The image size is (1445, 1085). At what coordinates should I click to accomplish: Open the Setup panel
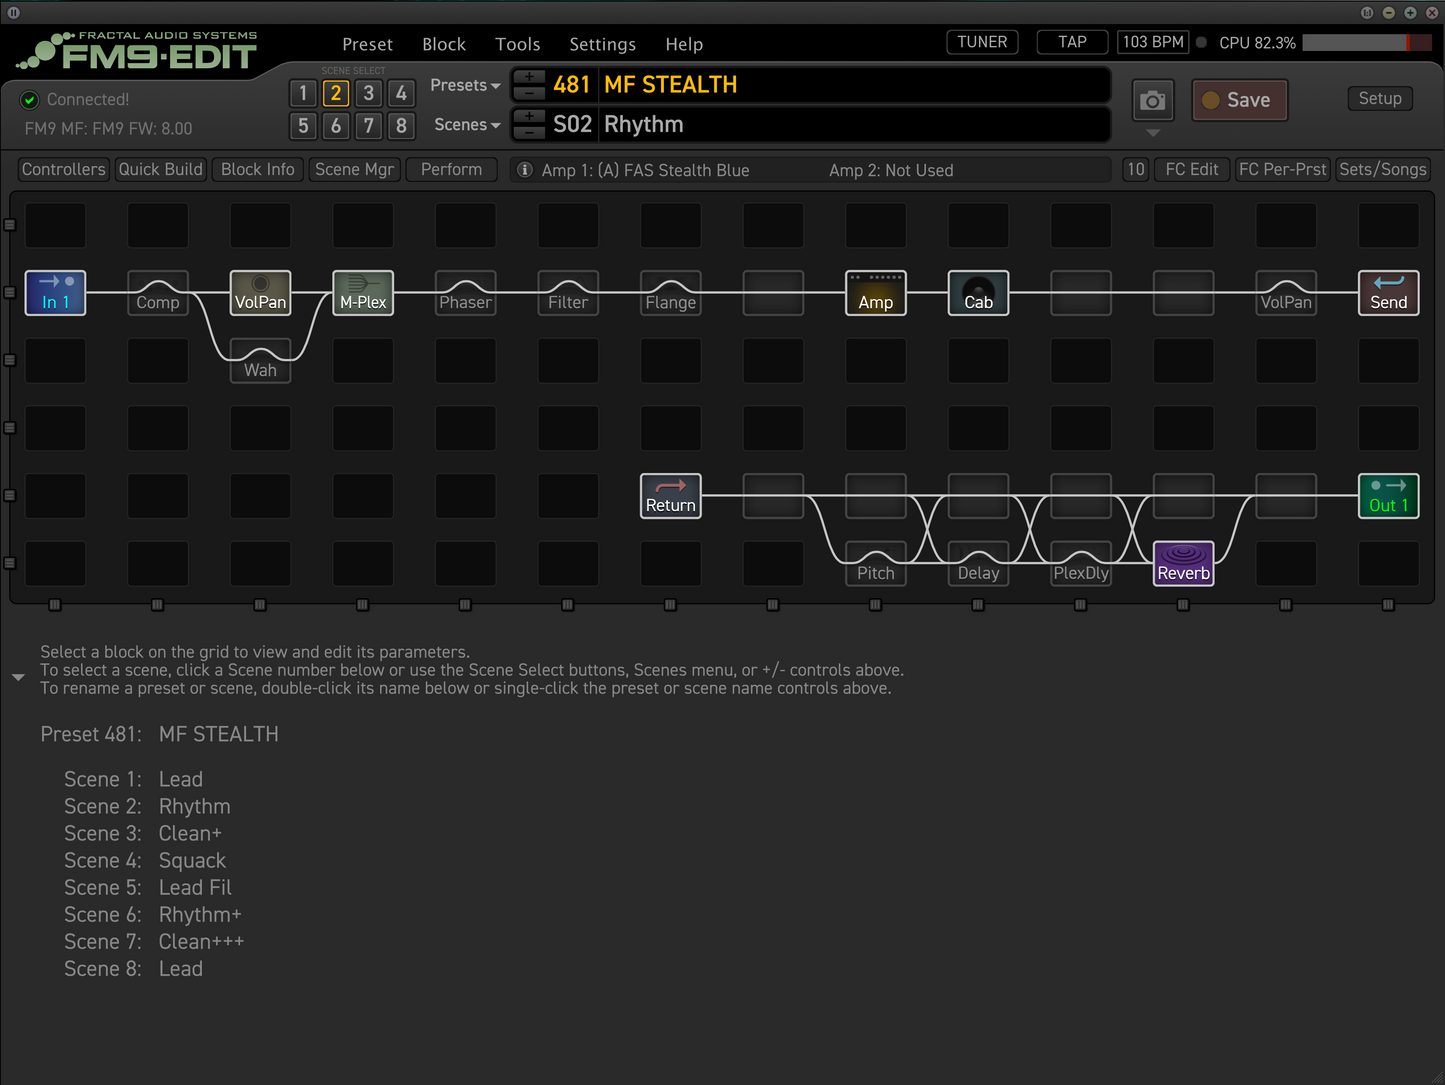point(1380,98)
